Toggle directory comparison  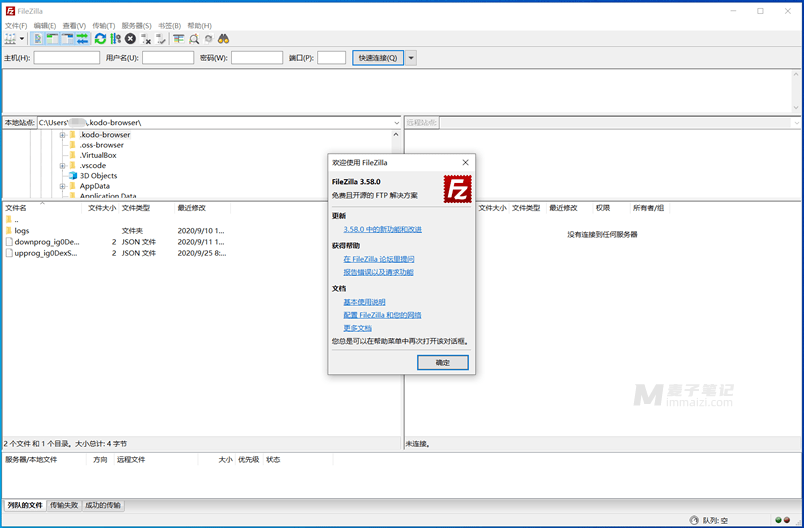pos(194,39)
